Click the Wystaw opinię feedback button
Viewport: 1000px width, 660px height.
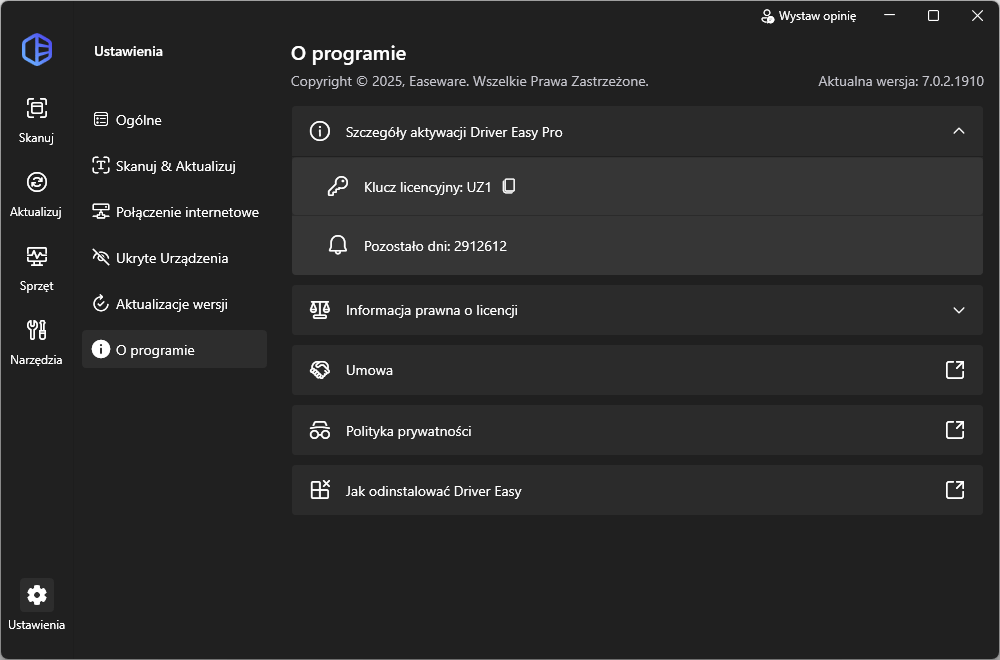808,16
